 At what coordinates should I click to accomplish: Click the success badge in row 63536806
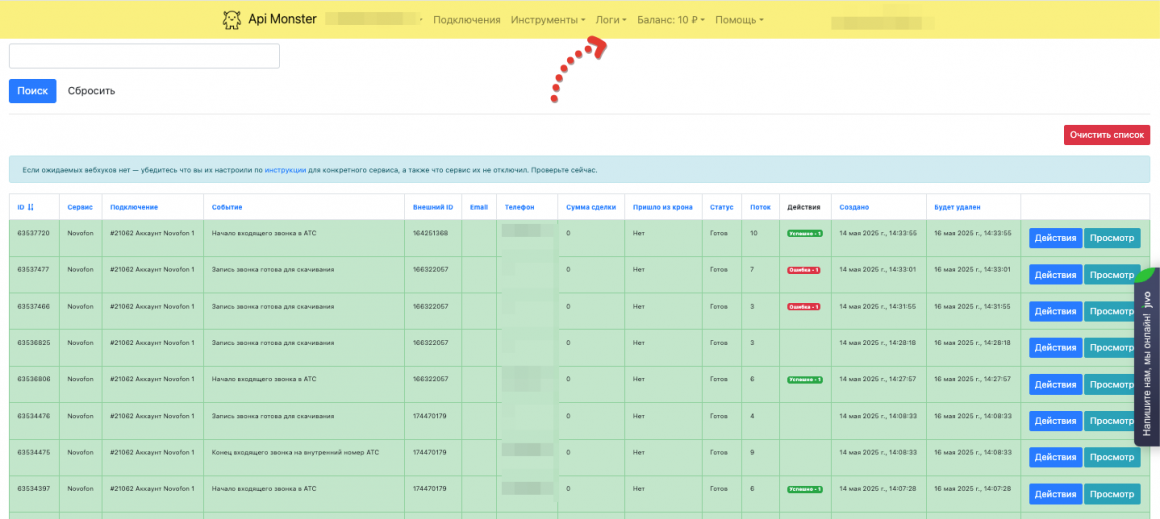803,379
